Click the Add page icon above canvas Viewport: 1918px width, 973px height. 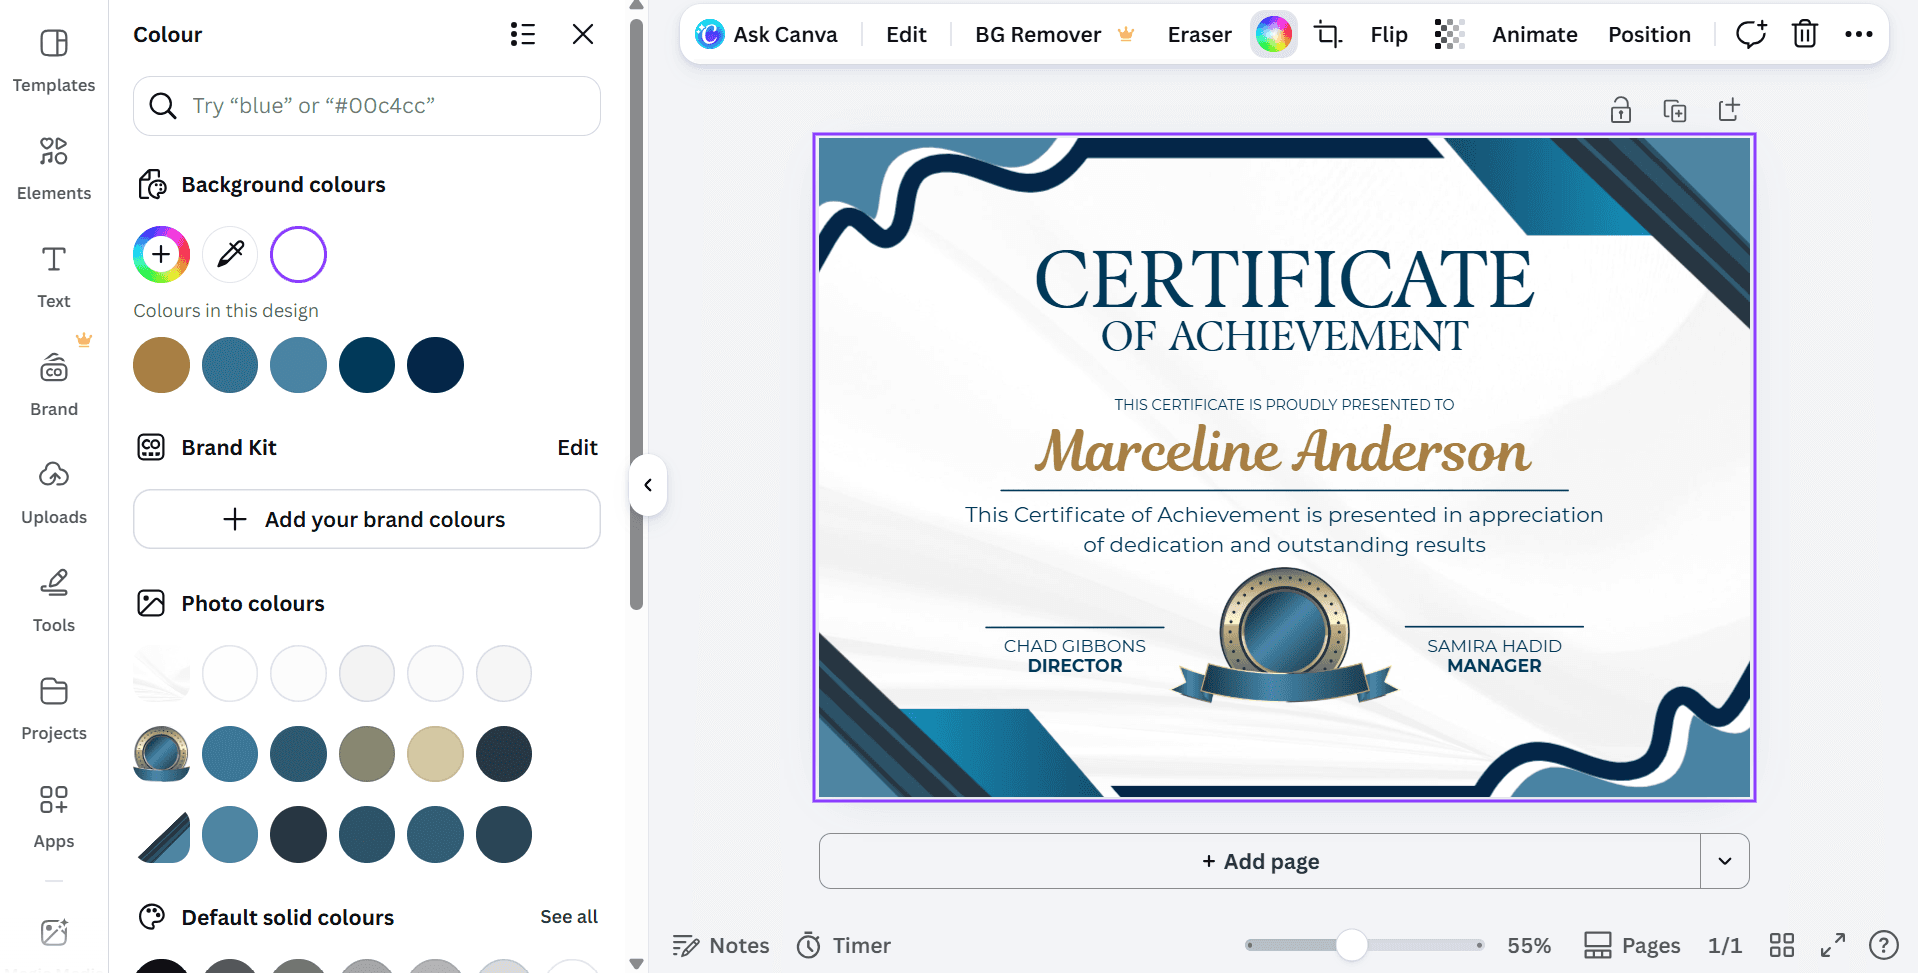pos(1729,110)
